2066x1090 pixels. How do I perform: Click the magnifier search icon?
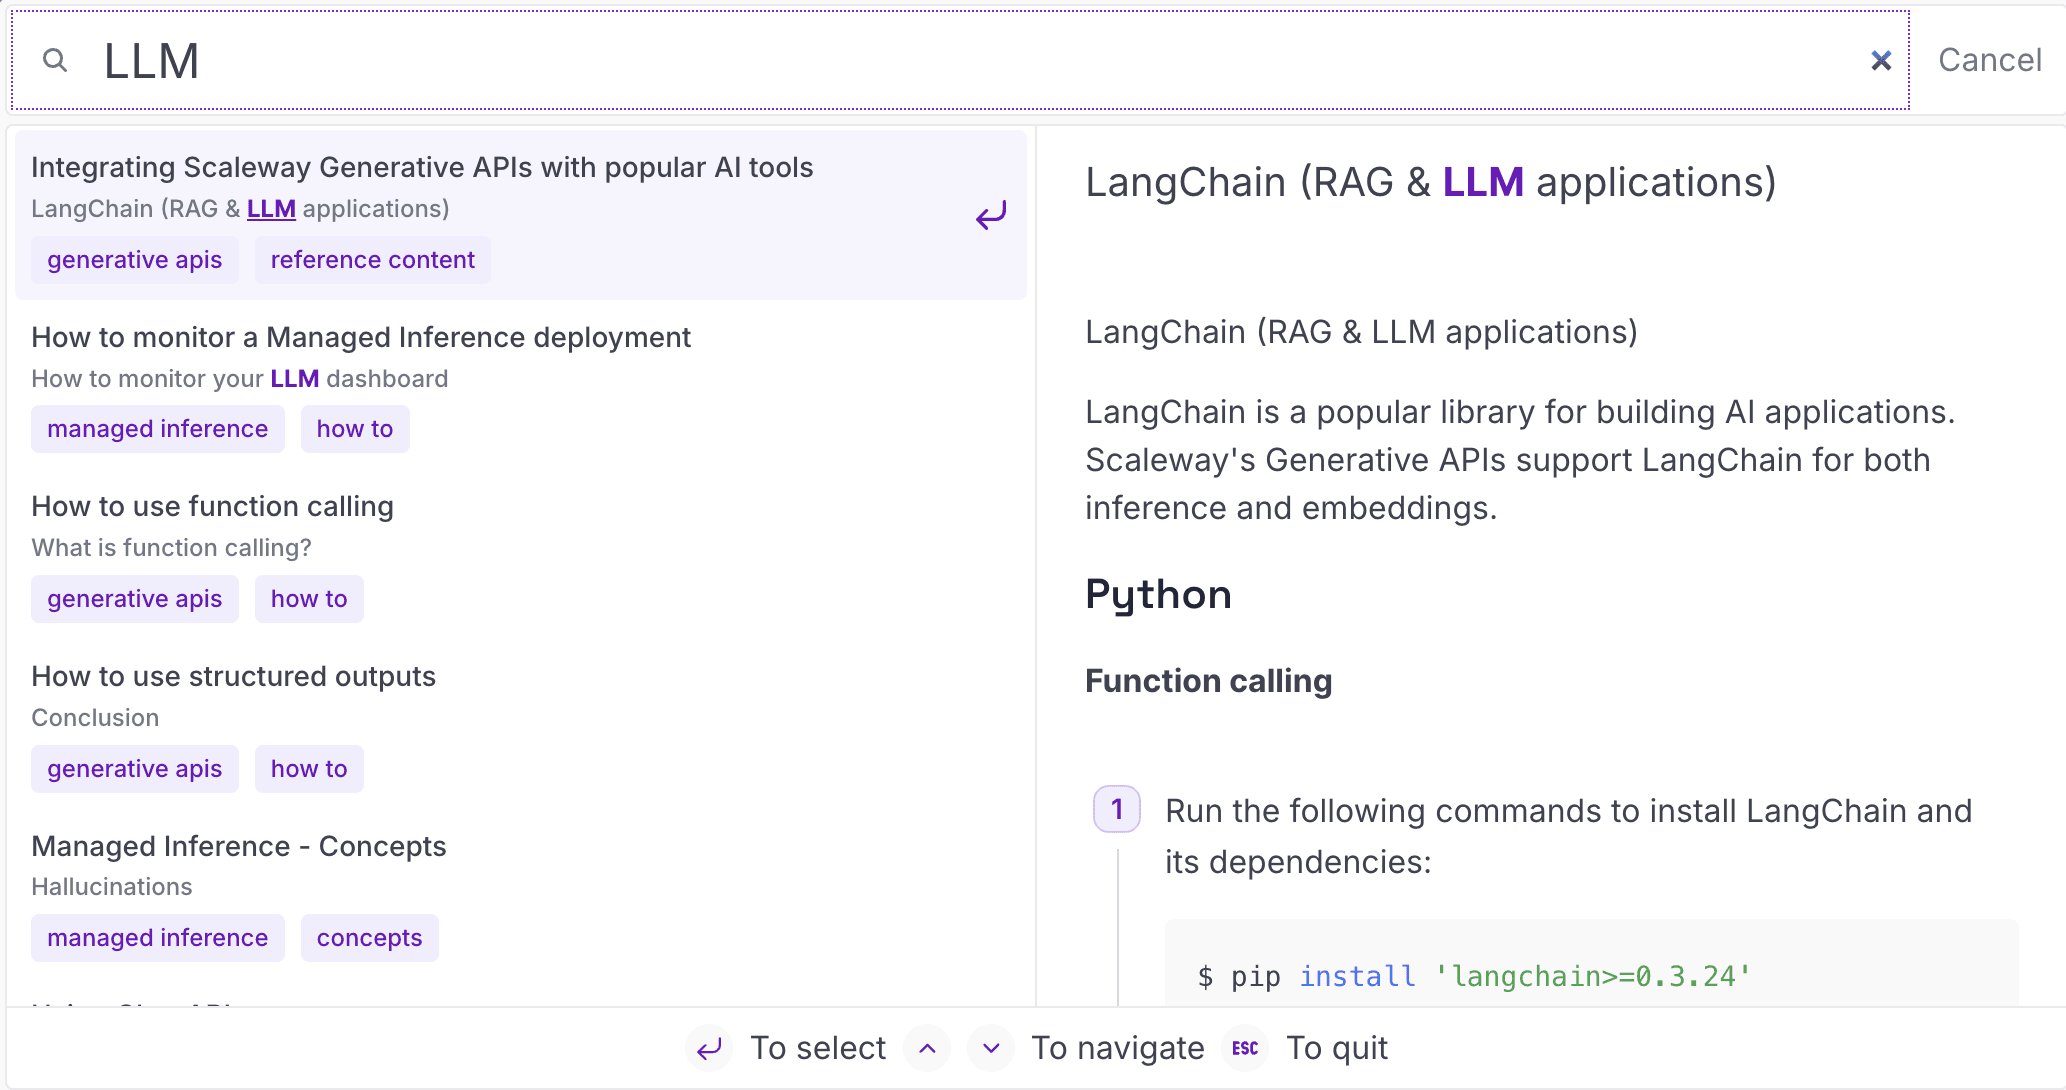tap(55, 61)
